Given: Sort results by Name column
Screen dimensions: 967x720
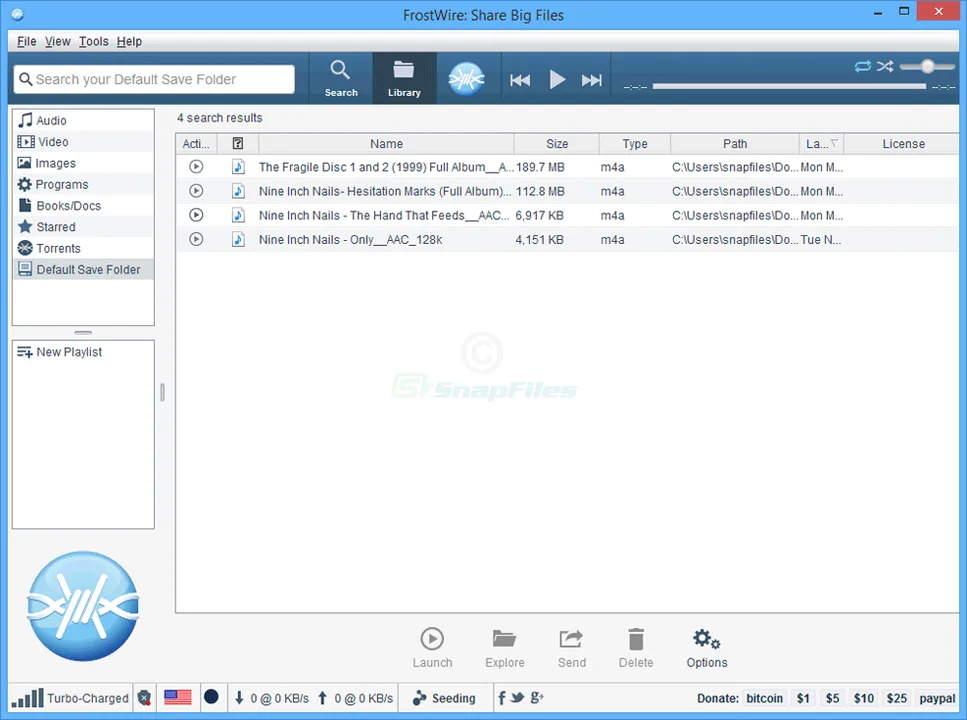Looking at the screenshot, I should (x=386, y=144).
